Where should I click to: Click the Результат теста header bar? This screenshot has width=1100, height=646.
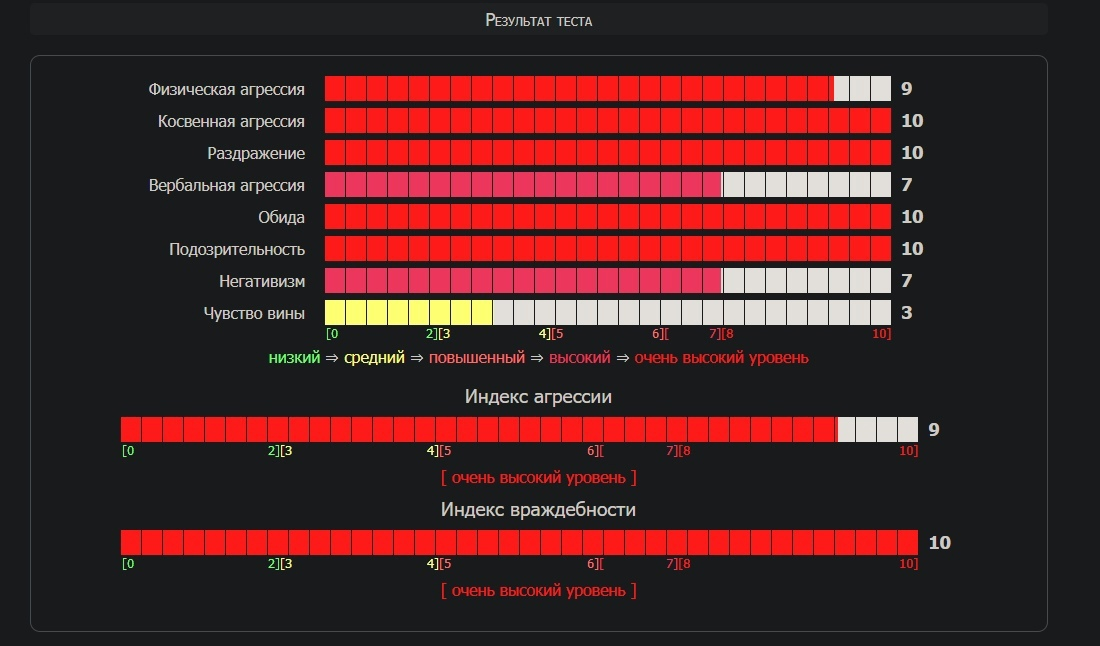tap(538, 20)
